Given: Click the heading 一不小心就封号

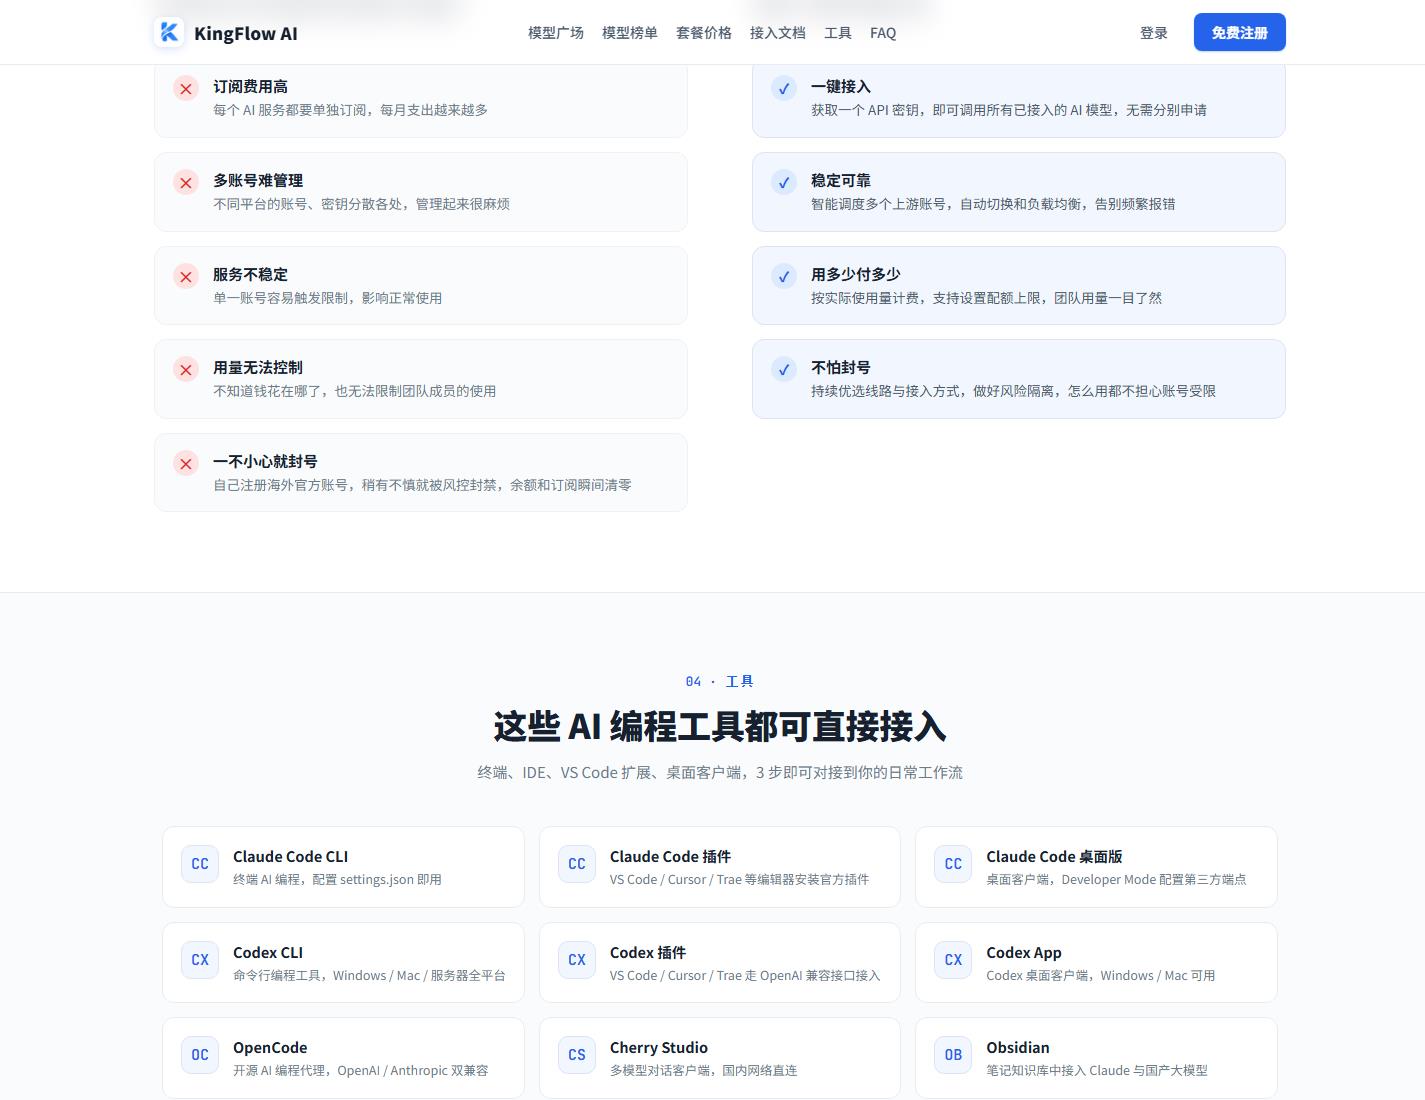Looking at the screenshot, I should (x=265, y=462).
